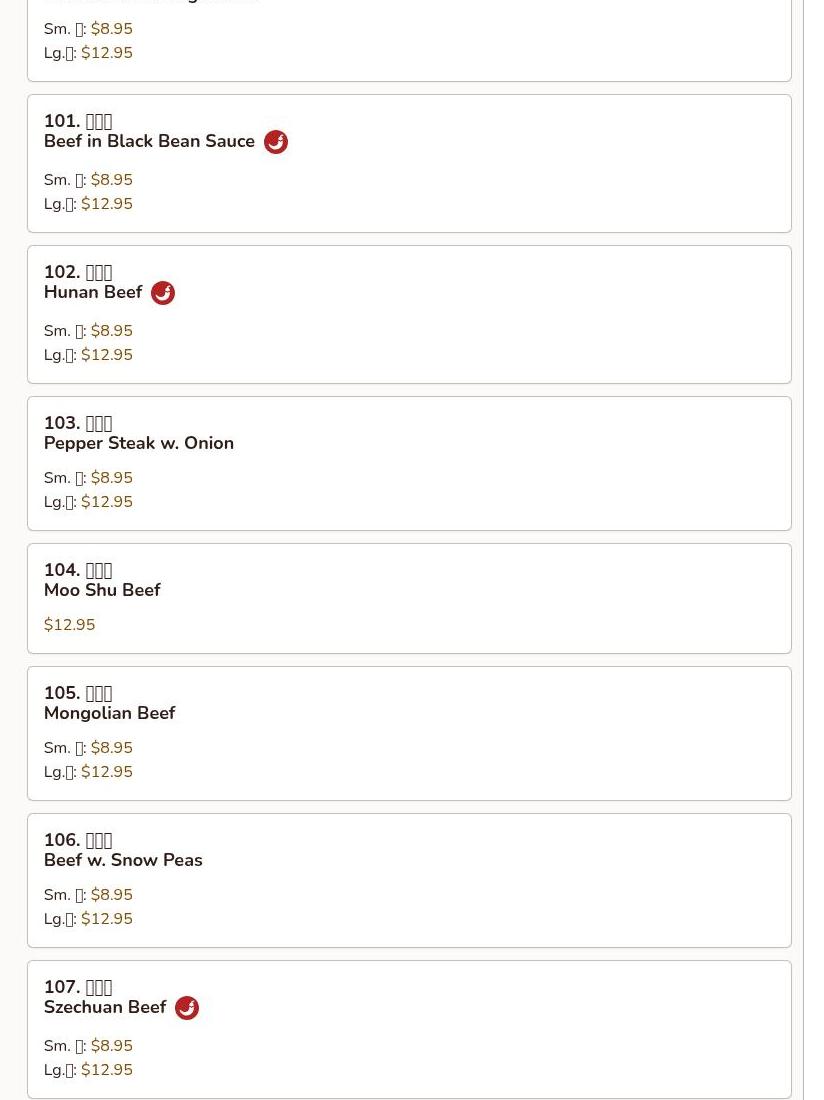Open Pepper Steak w. Onion item
This screenshot has height=1100, width=824.
[139, 443]
